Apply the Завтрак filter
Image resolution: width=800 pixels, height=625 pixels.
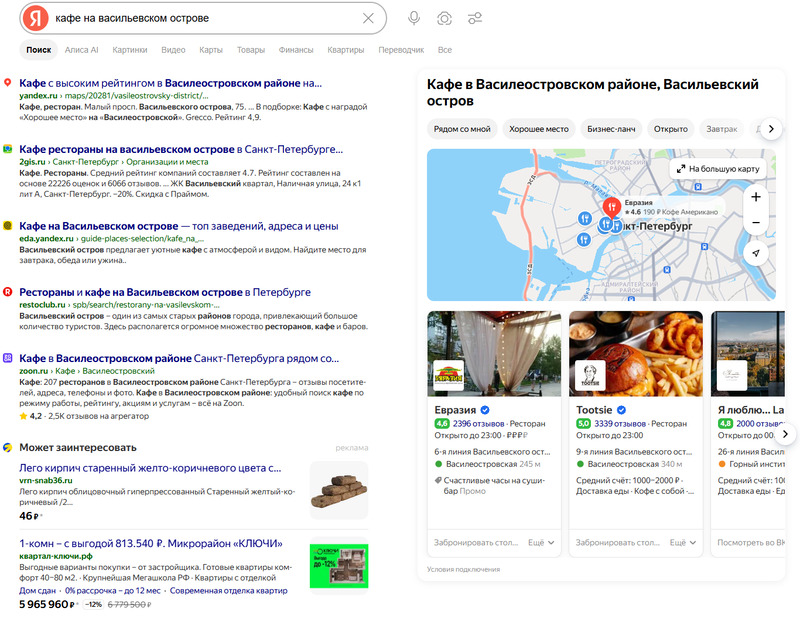(x=721, y=129)
